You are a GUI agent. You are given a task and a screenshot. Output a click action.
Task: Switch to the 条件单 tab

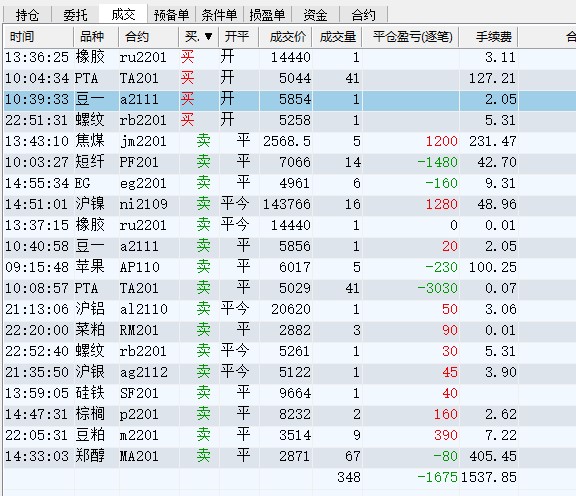[219, 15]
